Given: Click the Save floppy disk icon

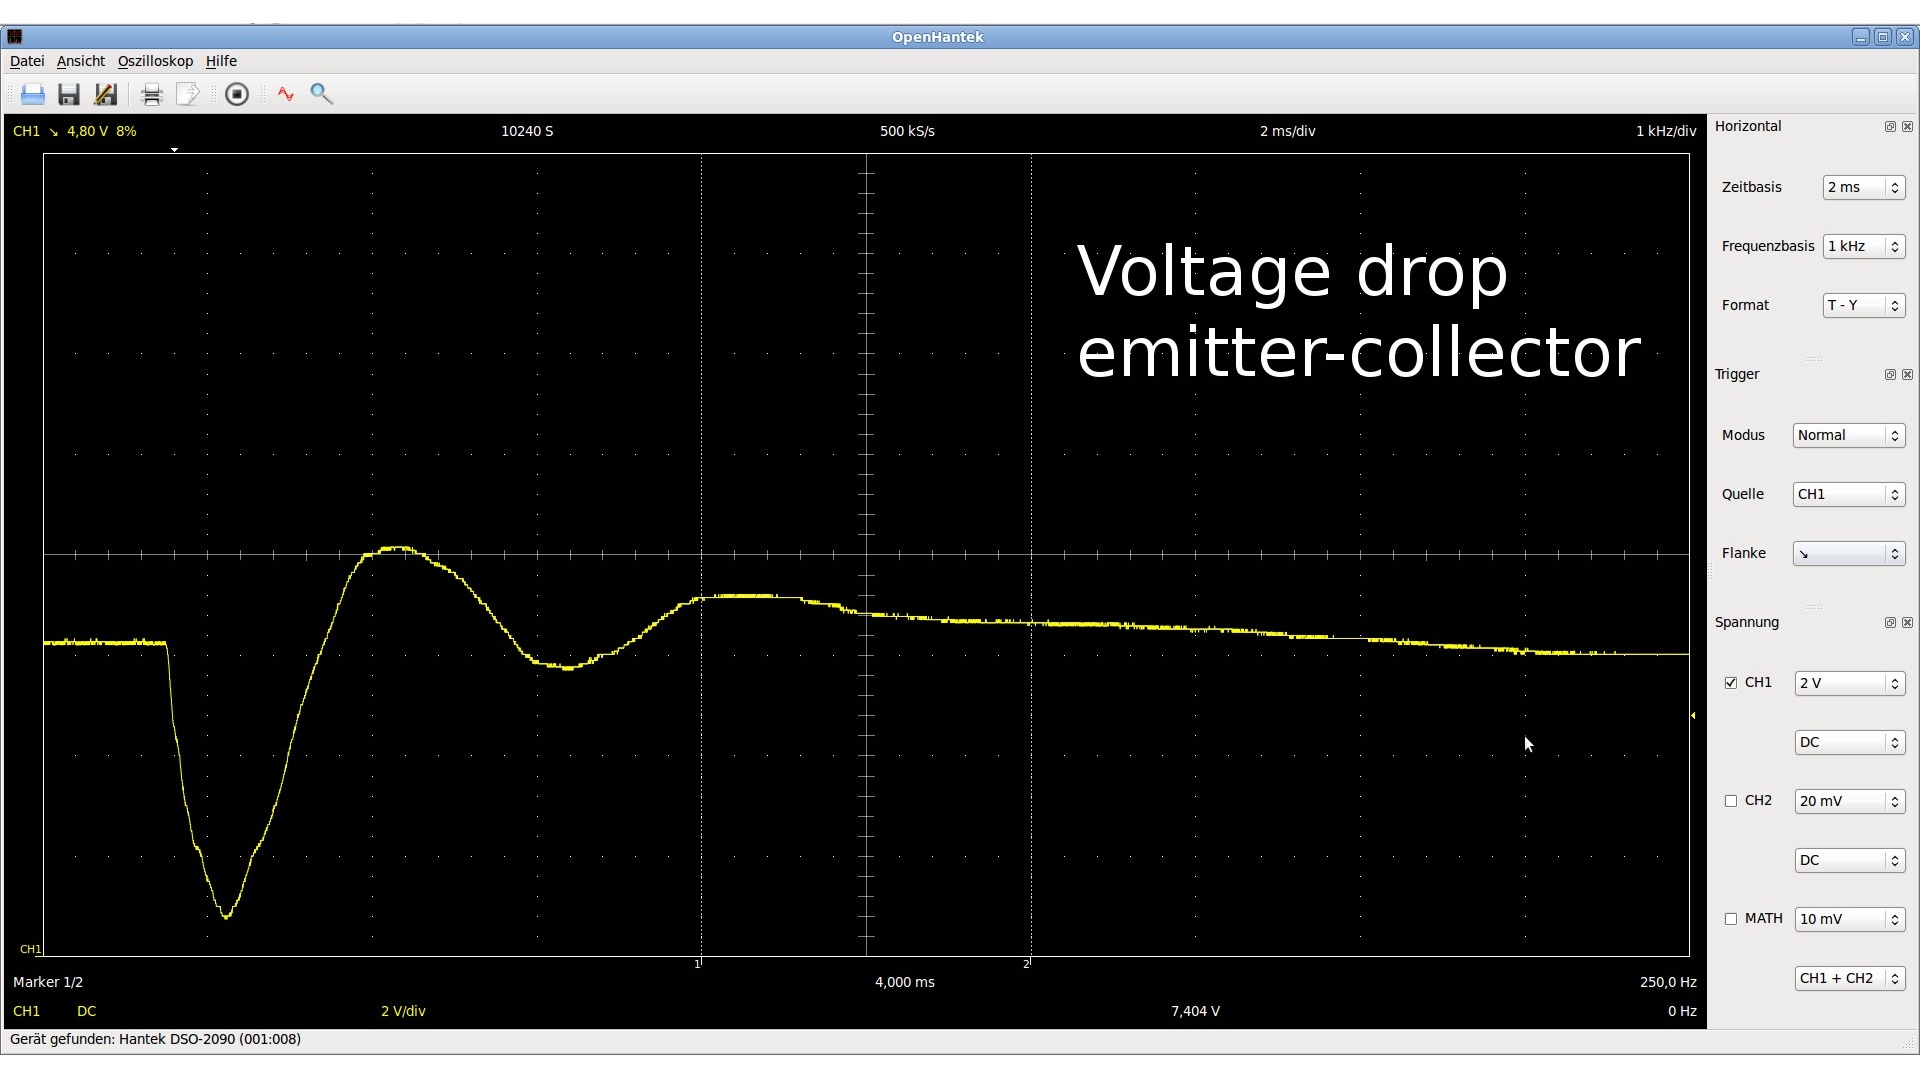Looking at the screenshot, I should (69, 94).
